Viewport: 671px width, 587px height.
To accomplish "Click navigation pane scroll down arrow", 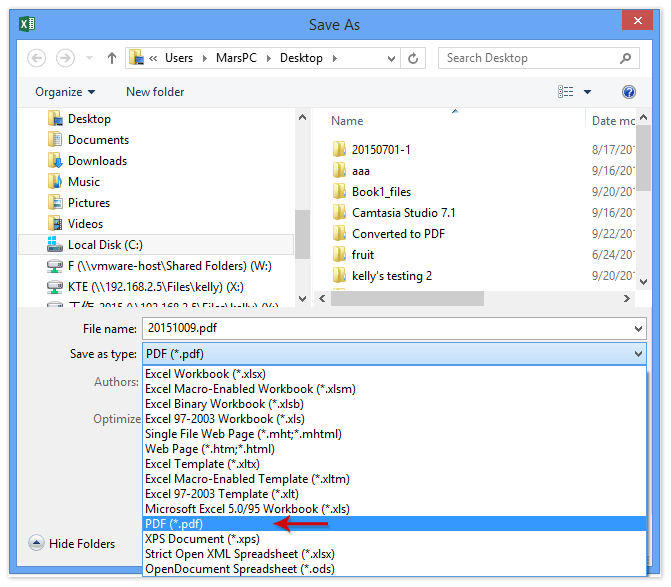I will [302, 299].
